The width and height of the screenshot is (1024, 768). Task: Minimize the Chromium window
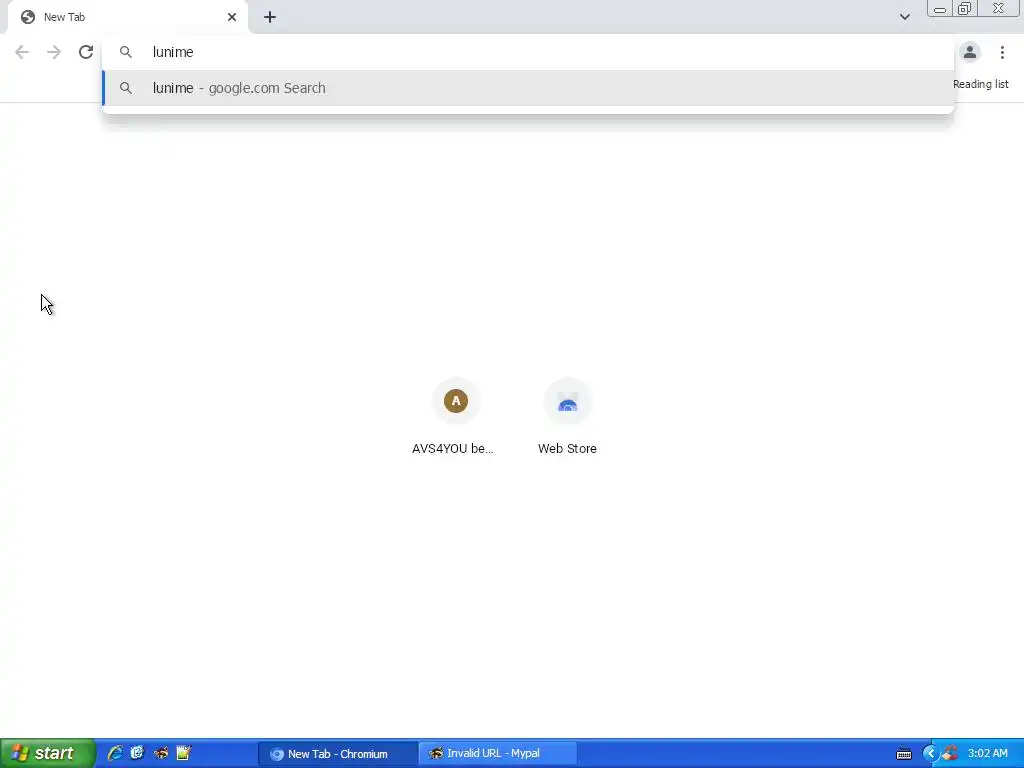pos(940,9)
